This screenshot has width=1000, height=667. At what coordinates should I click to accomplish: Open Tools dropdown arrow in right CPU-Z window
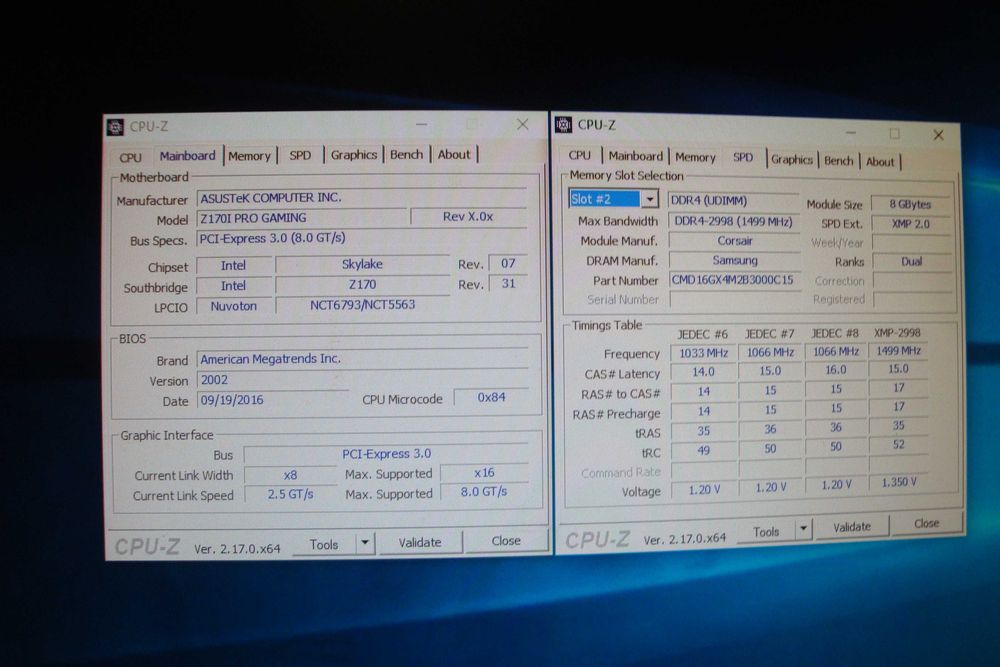(x=803, y=529)
